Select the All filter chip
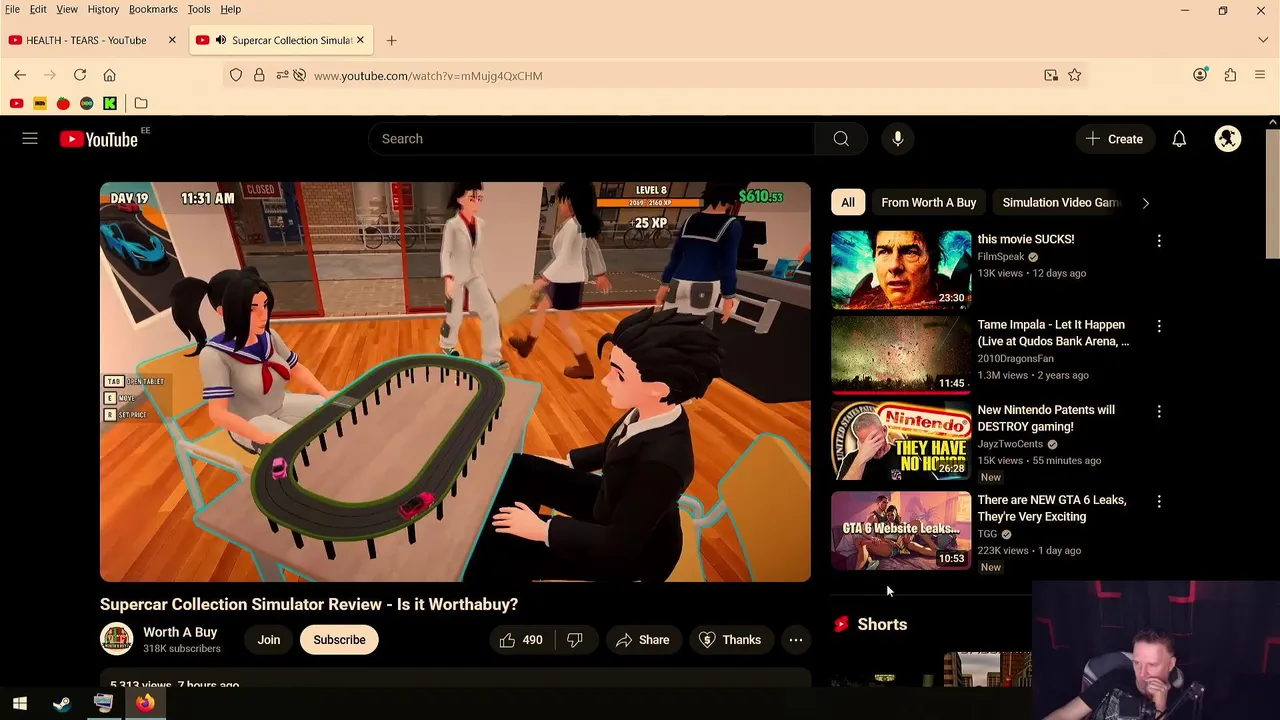 [x=848, y=203]
